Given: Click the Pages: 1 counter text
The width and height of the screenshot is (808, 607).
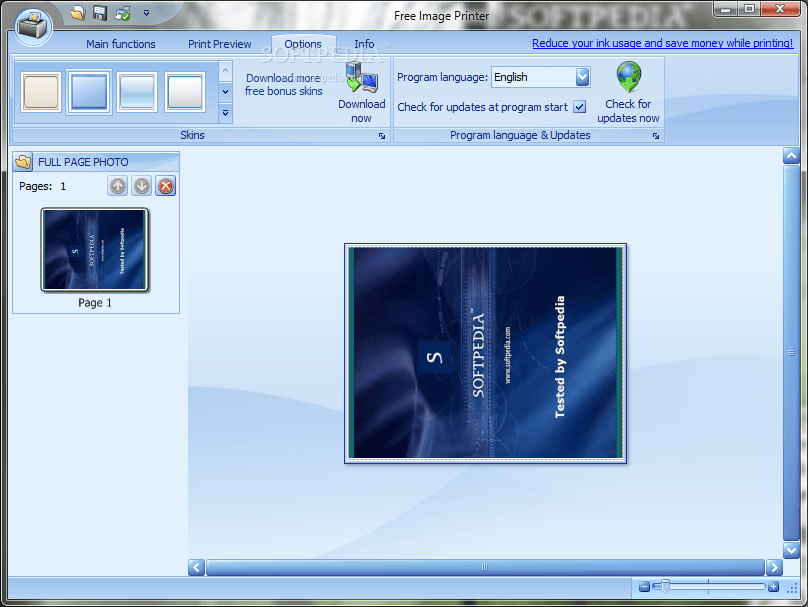Looking at the screenshot, I should [x=43, y=186].
